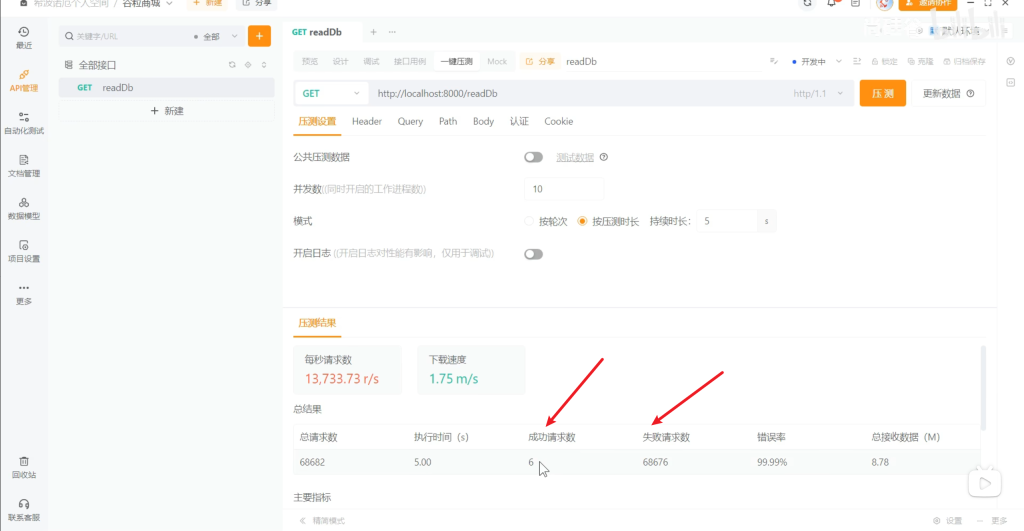1024x531 pixels.
Task: Switch to the Header tab
Action: (366, 122)
